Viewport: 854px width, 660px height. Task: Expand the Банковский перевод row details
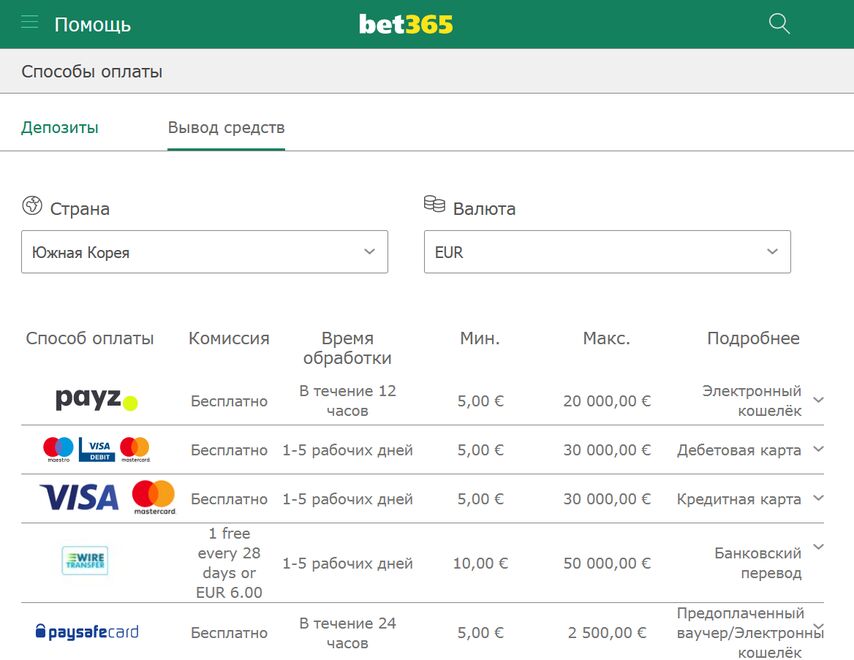click(818, 547)
